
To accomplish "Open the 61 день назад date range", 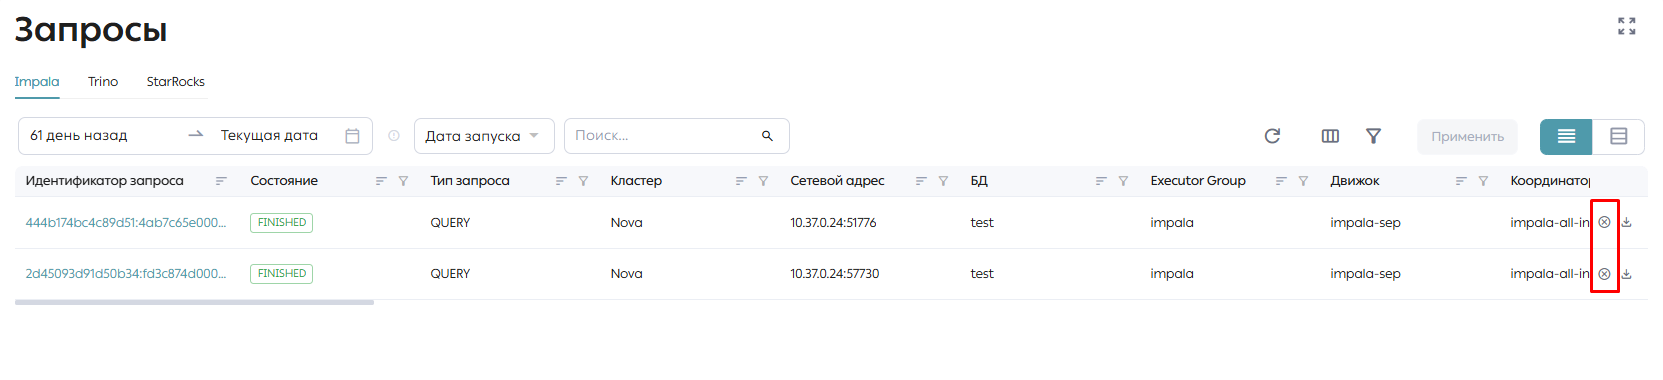I will click(x=100, y=136).
